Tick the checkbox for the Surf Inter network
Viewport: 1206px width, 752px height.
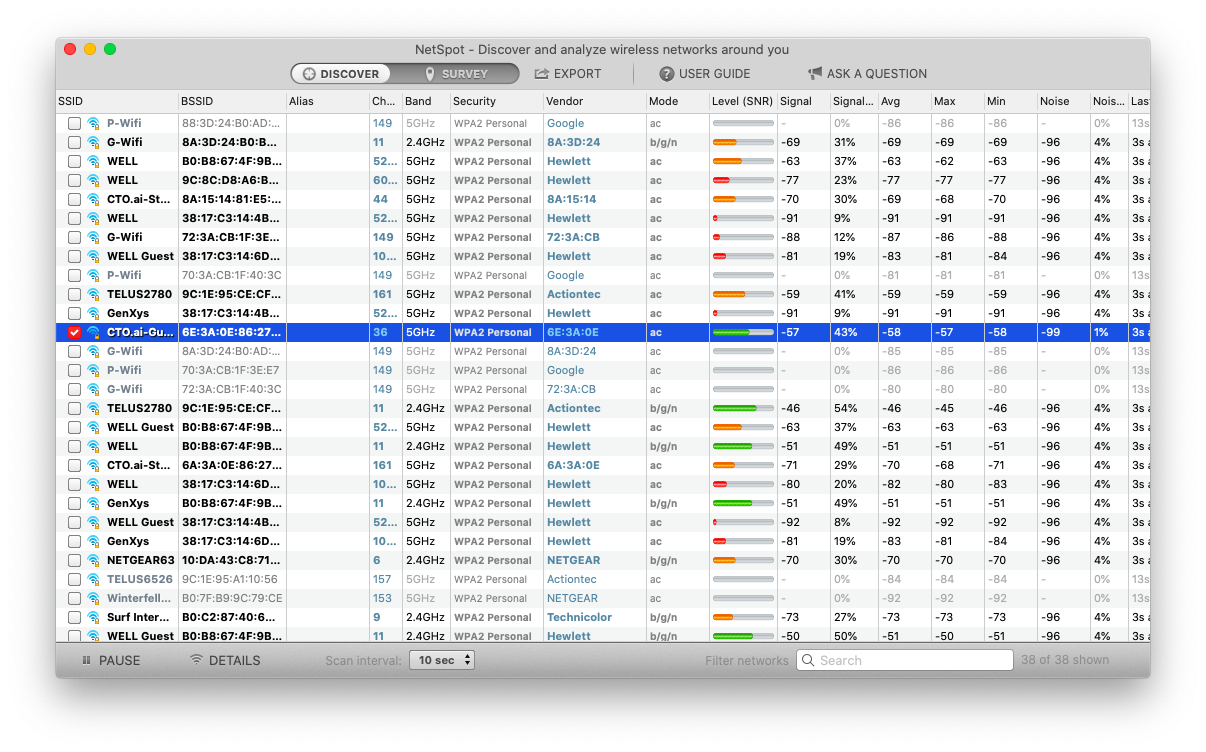pos(74,617)
